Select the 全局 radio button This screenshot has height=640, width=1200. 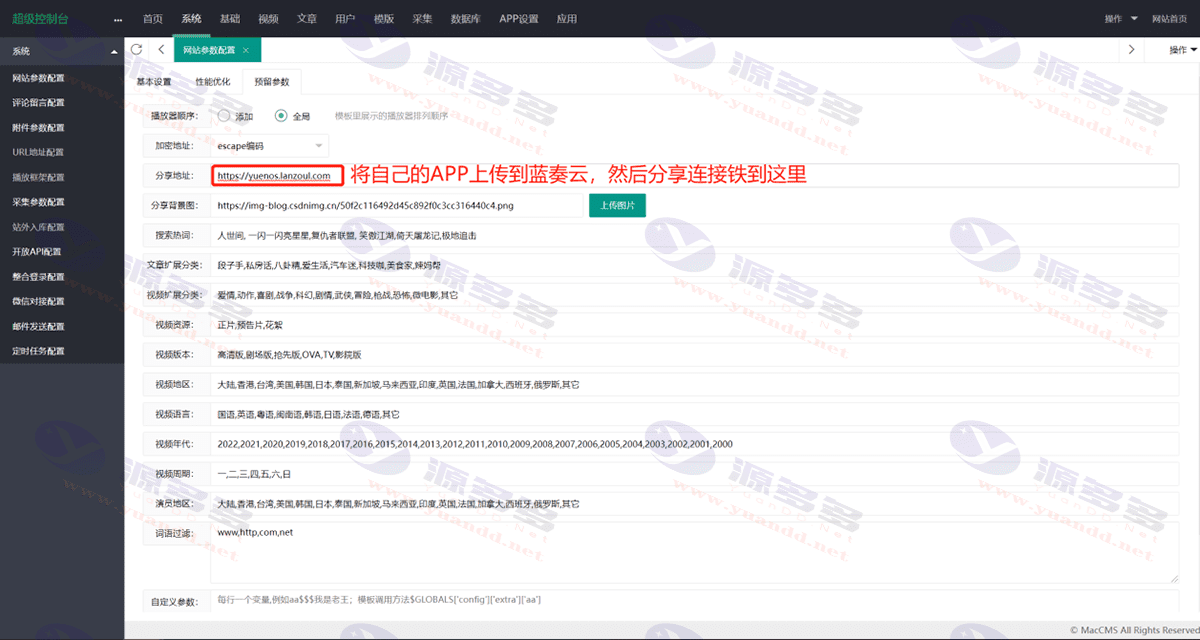pyautogui.click(x=281, y=116)
